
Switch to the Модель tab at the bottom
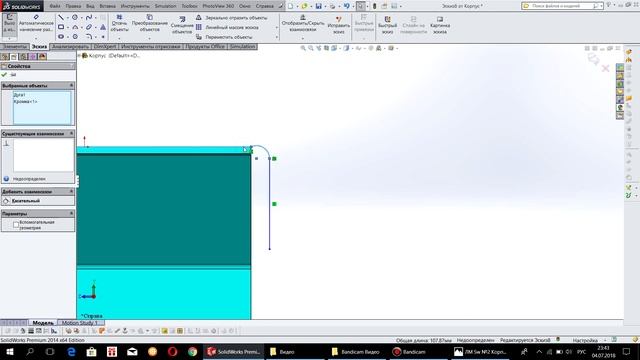[43, 322]
